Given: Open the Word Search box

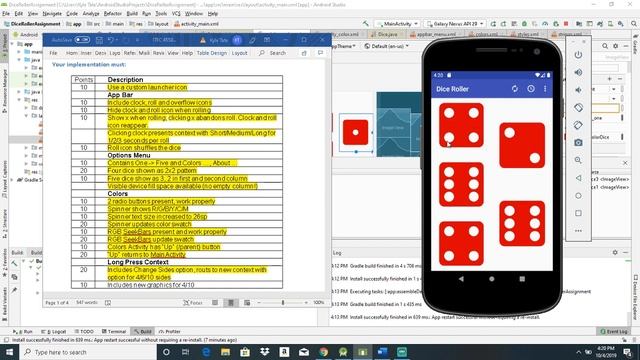Looking at the screenshot, I should (x=273, y=53).
